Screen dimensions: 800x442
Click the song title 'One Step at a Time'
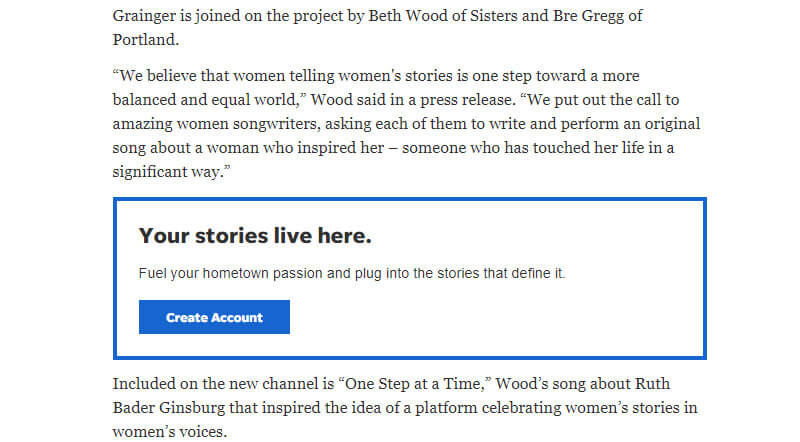(x=414, y=384)
